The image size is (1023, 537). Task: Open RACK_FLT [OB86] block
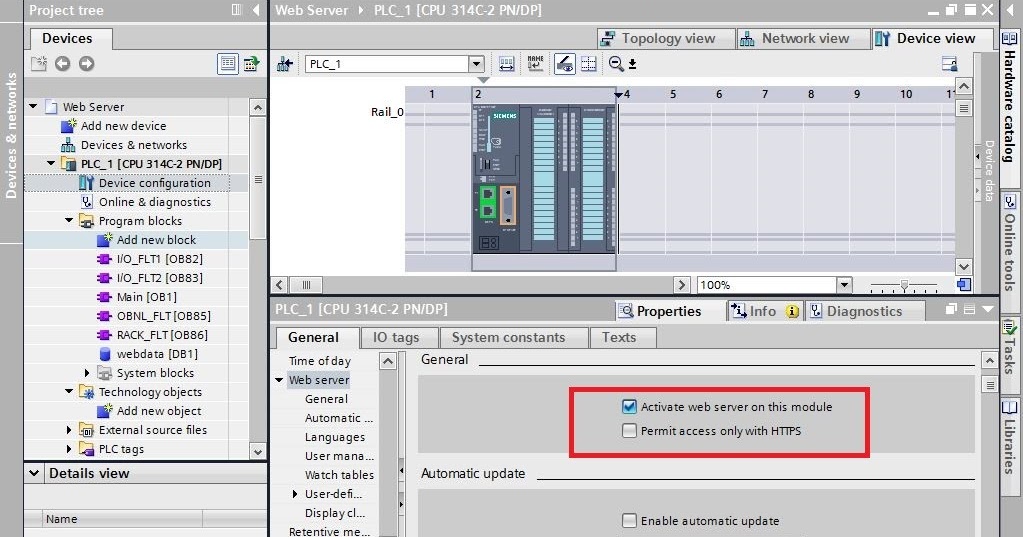(162, 335)
